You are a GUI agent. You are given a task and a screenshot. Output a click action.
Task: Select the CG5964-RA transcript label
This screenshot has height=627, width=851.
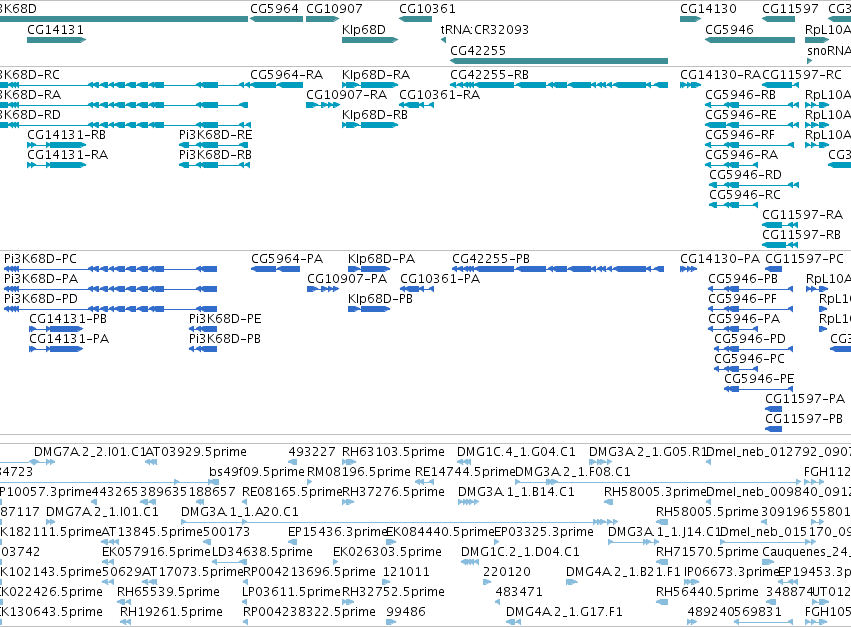point(286,74)
